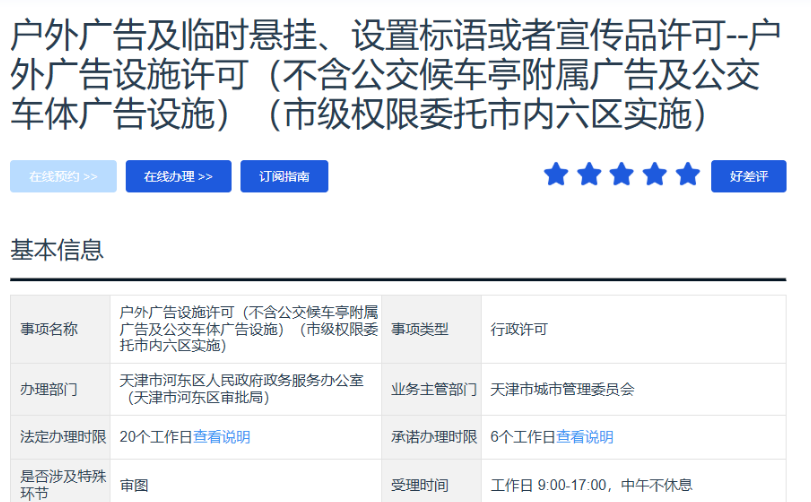The image size is (811, 502).
Task: Click the first rating star
Action: click(555, 175)
